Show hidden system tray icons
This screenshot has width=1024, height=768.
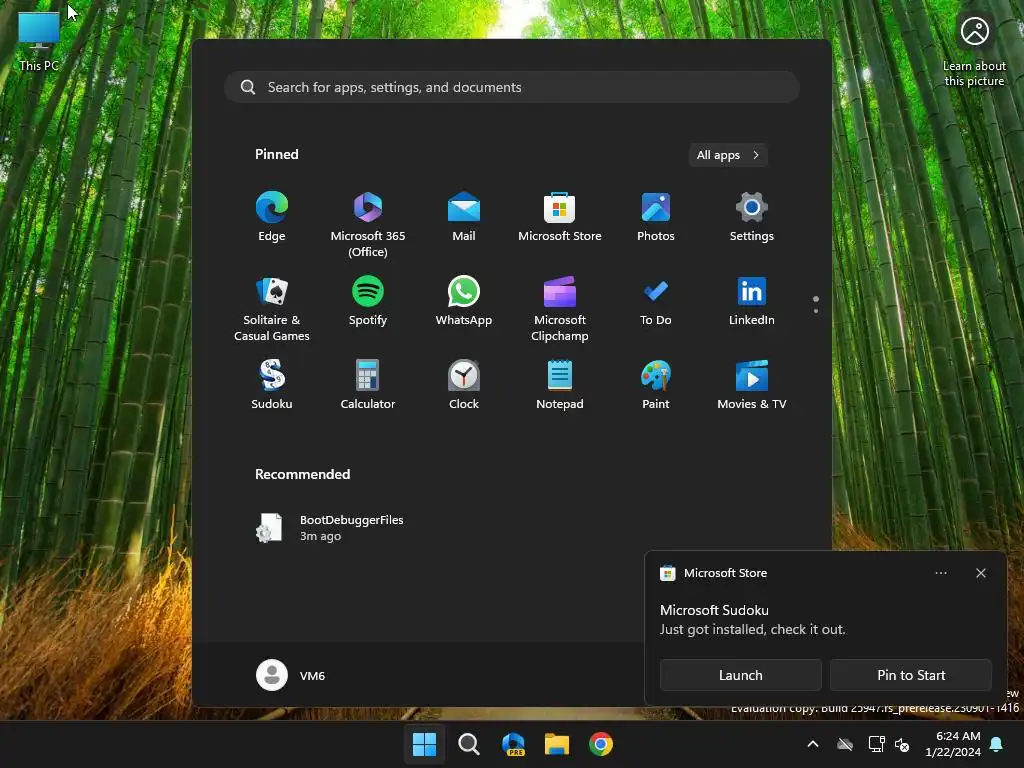[x=813, y=744]
